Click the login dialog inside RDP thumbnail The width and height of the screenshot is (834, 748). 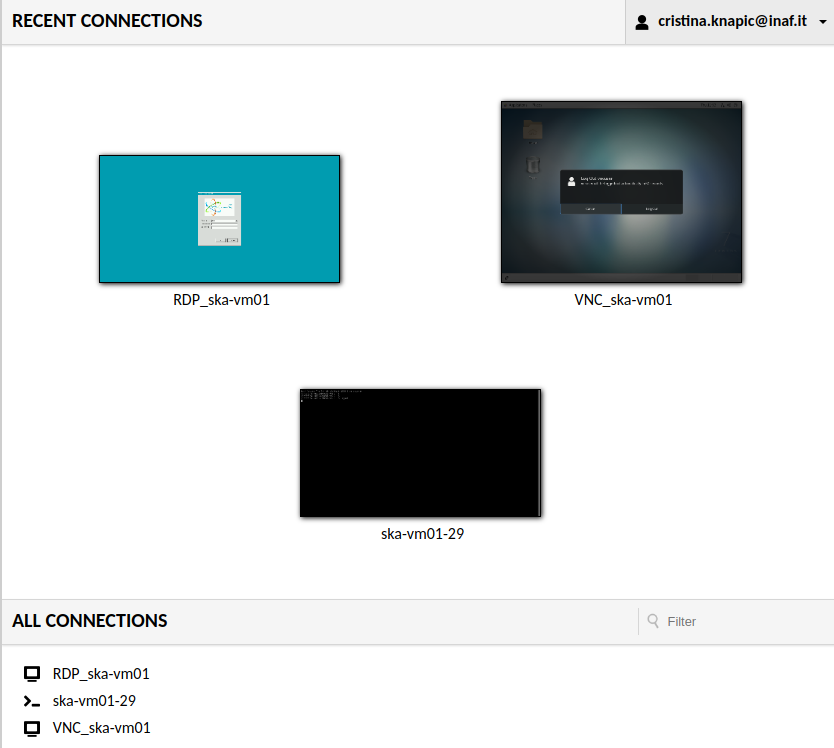pos(219,219)
